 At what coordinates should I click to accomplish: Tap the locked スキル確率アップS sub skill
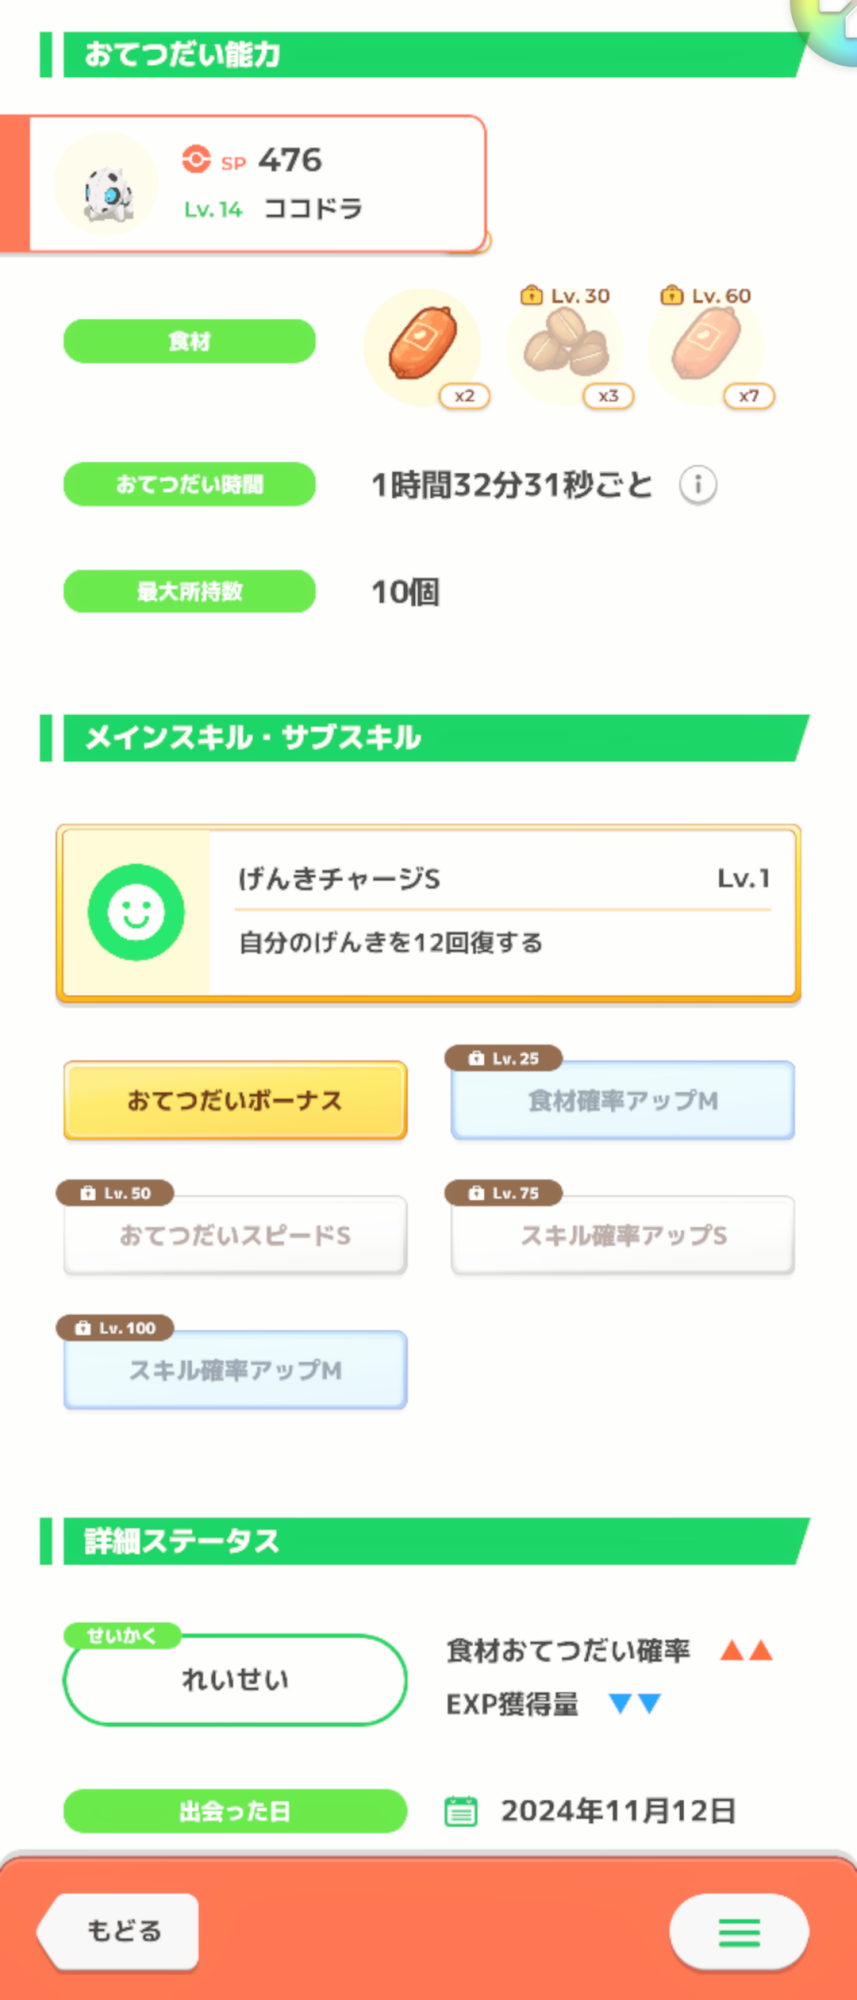click(623, 1235)
